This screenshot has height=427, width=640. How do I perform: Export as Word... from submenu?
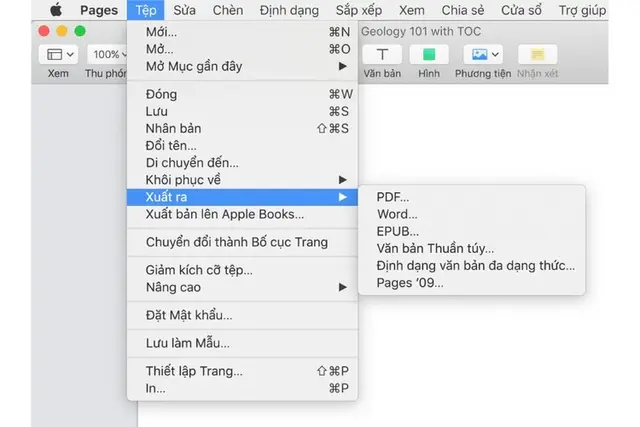471,214
